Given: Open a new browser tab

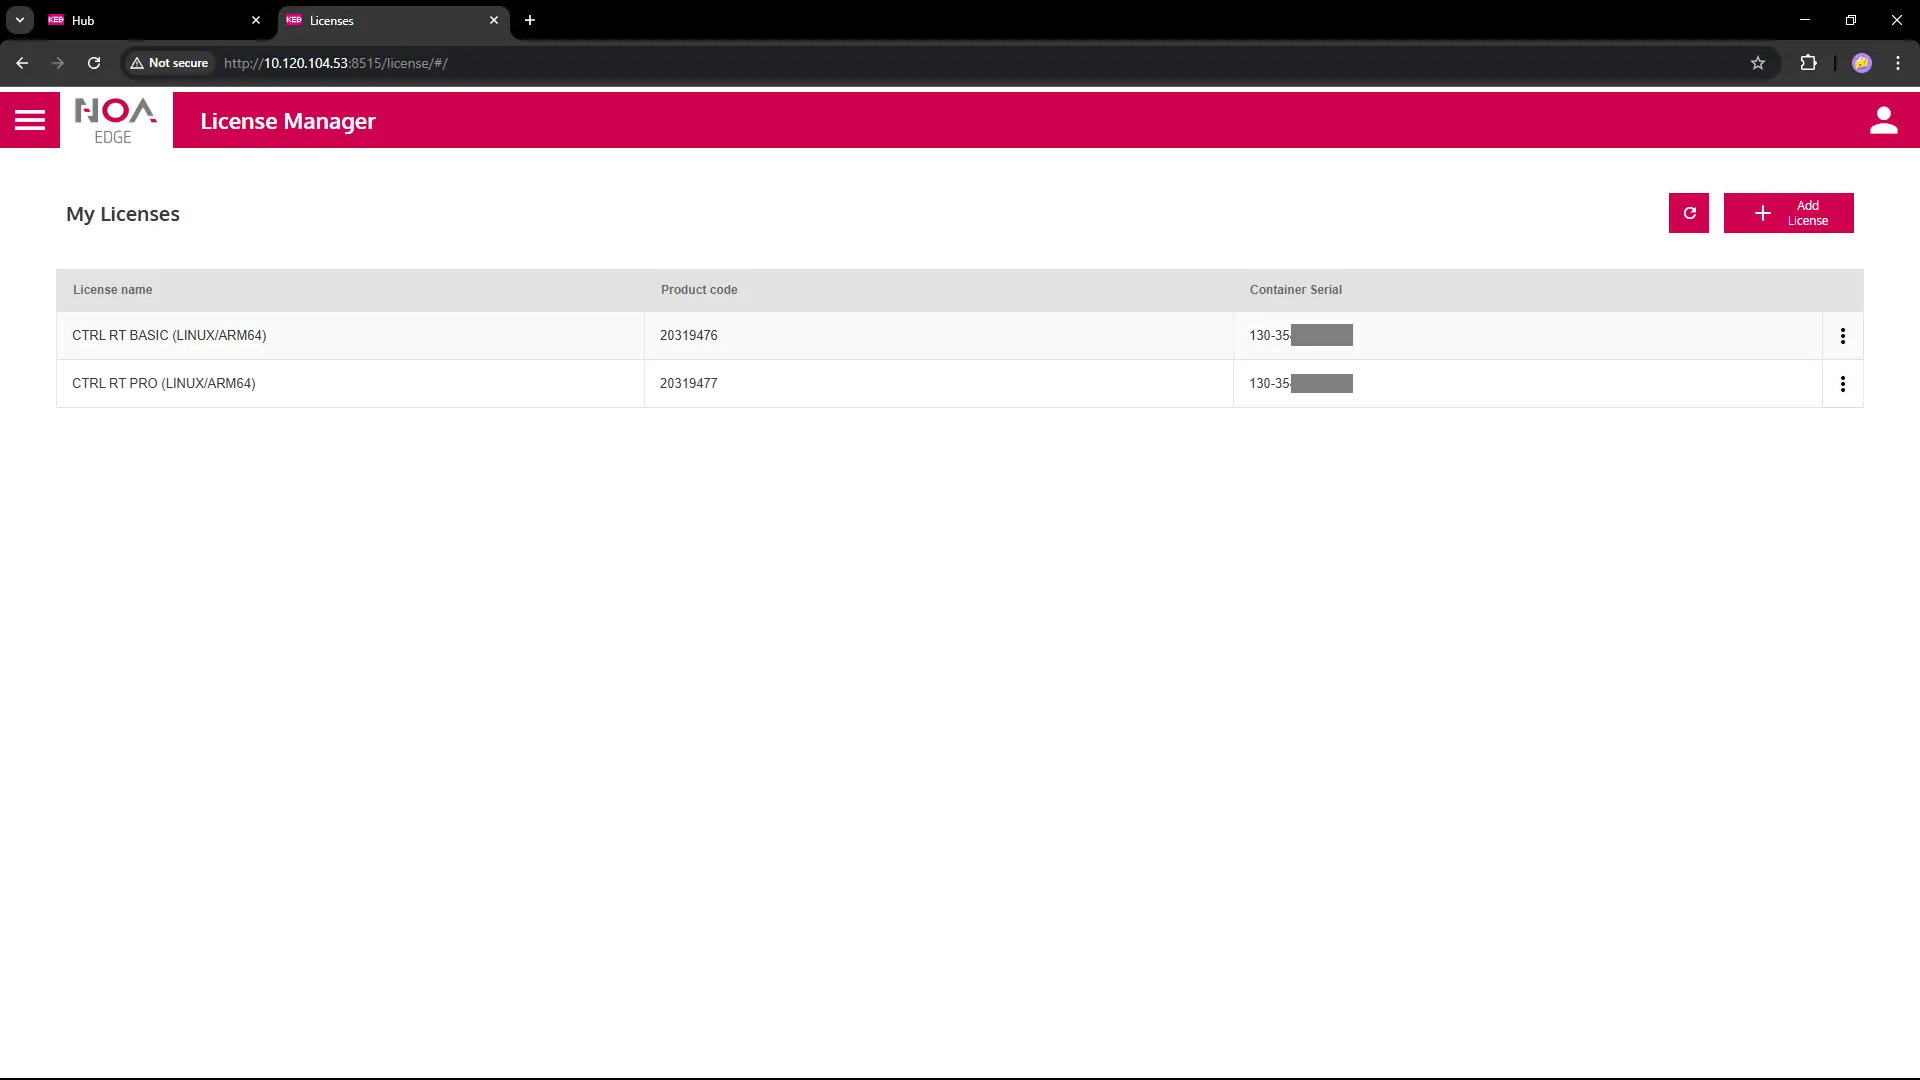Looking at the screenshot, I should point(530,20).
